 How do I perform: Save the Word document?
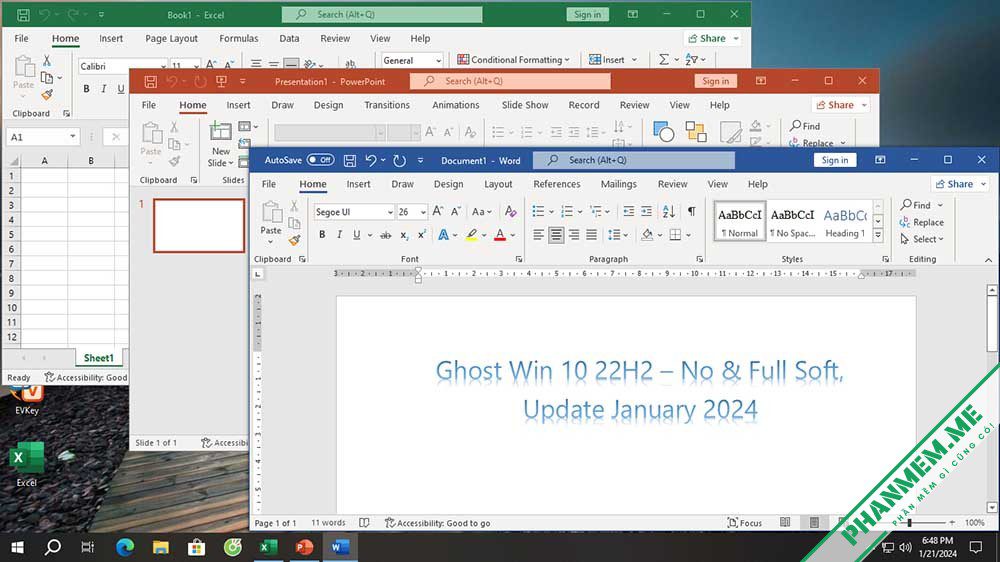pyautogui.click(x=349, y=161)
